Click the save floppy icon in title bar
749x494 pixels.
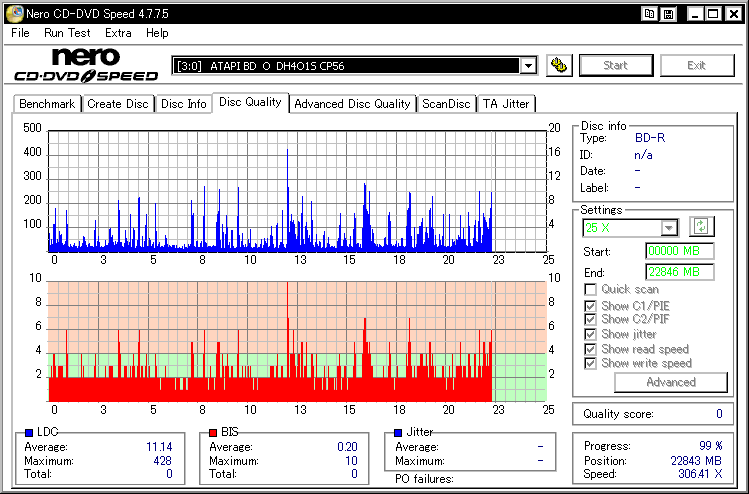click(669, 14)
